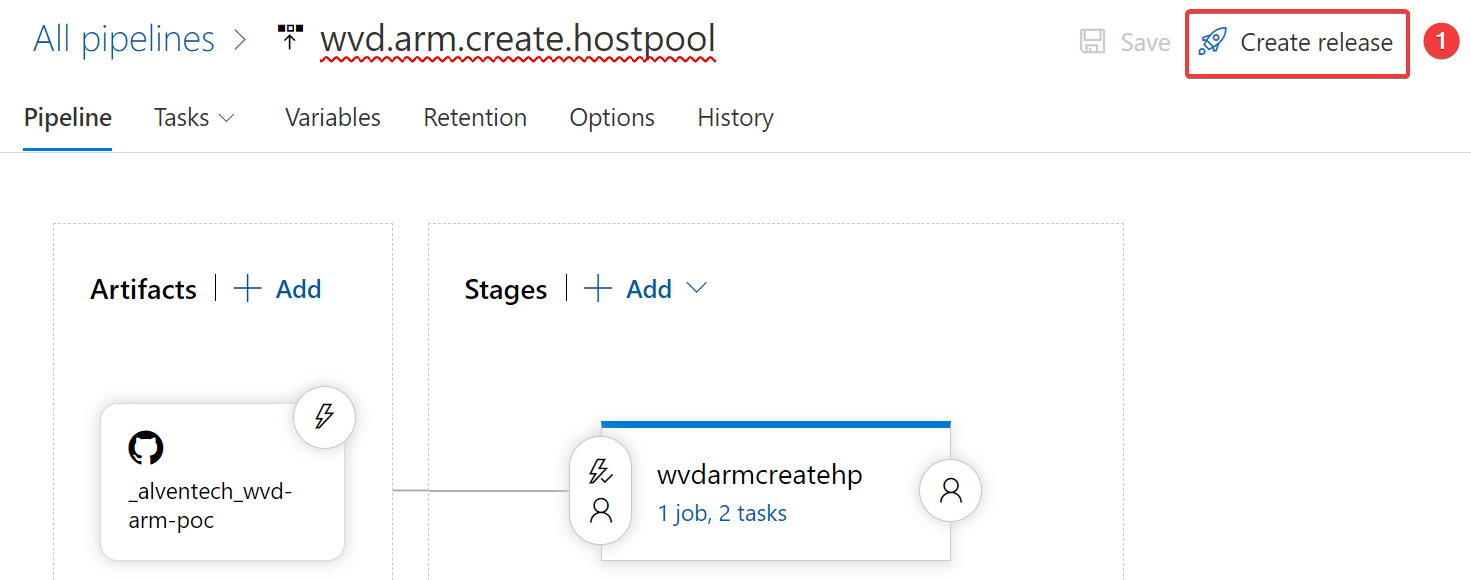Open the Stages Add dropdown chevron

(x=697, y=289)
